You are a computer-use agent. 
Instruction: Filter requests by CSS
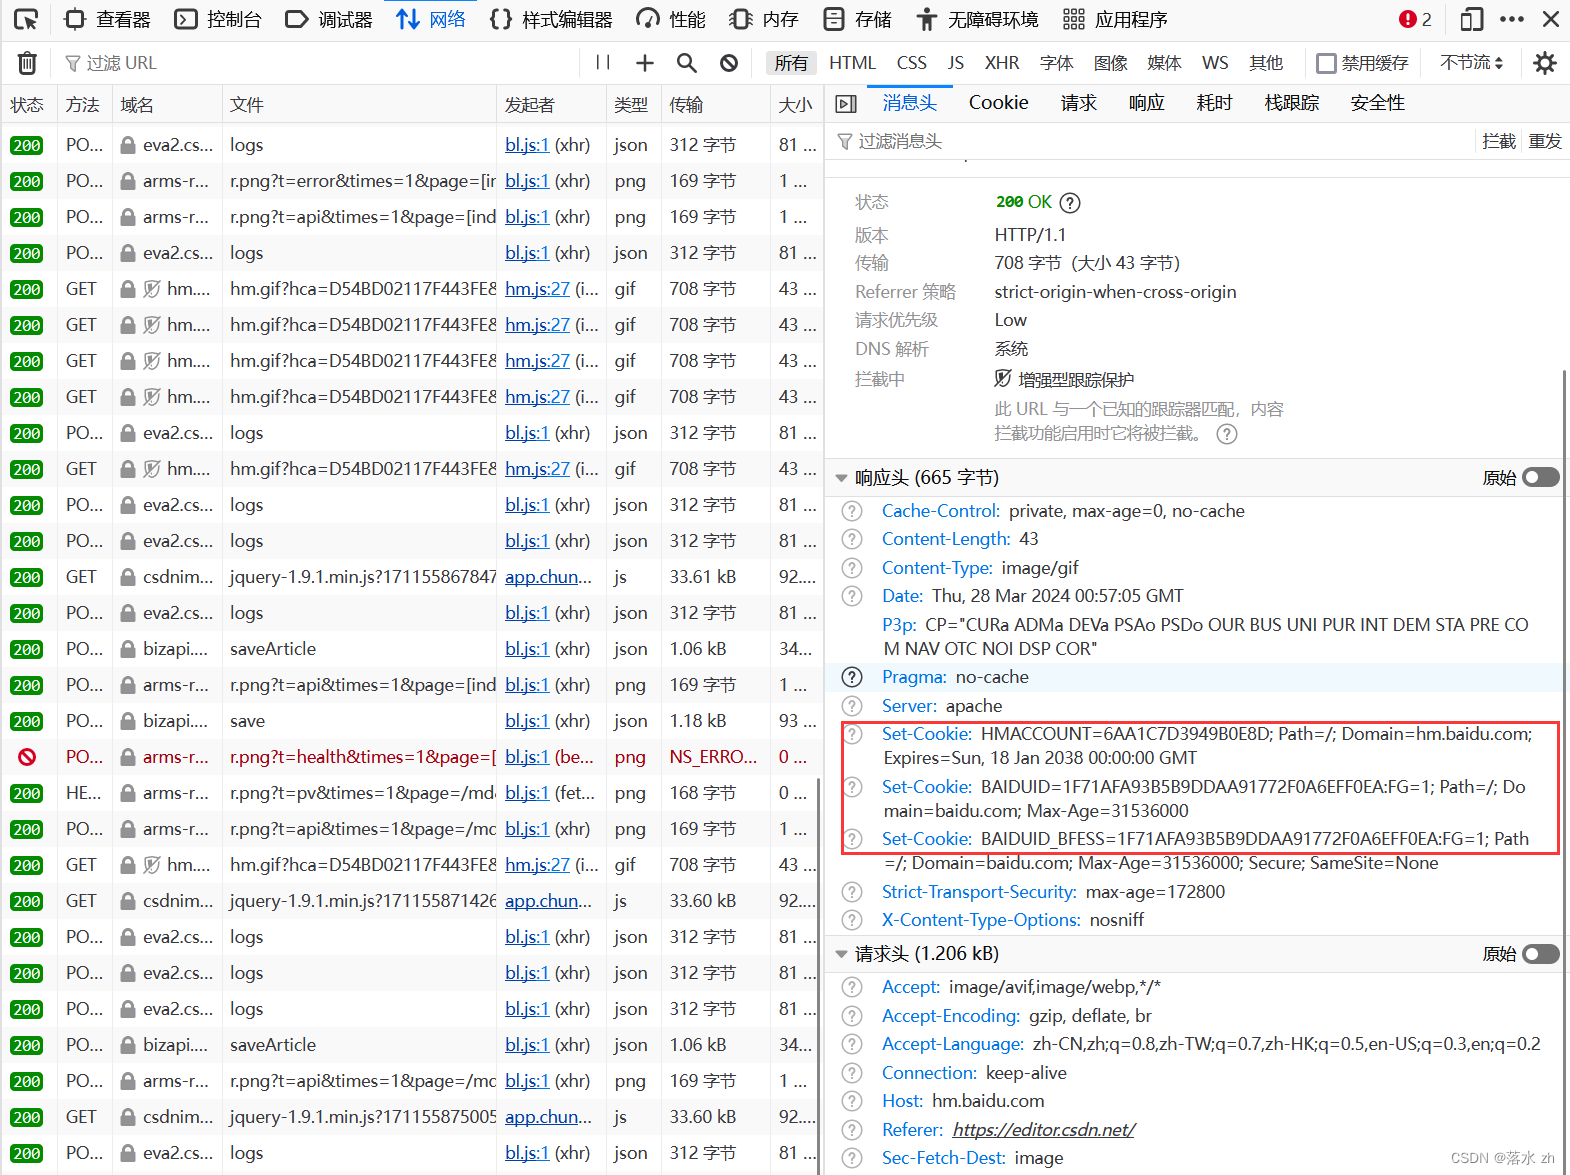(912, 63)
